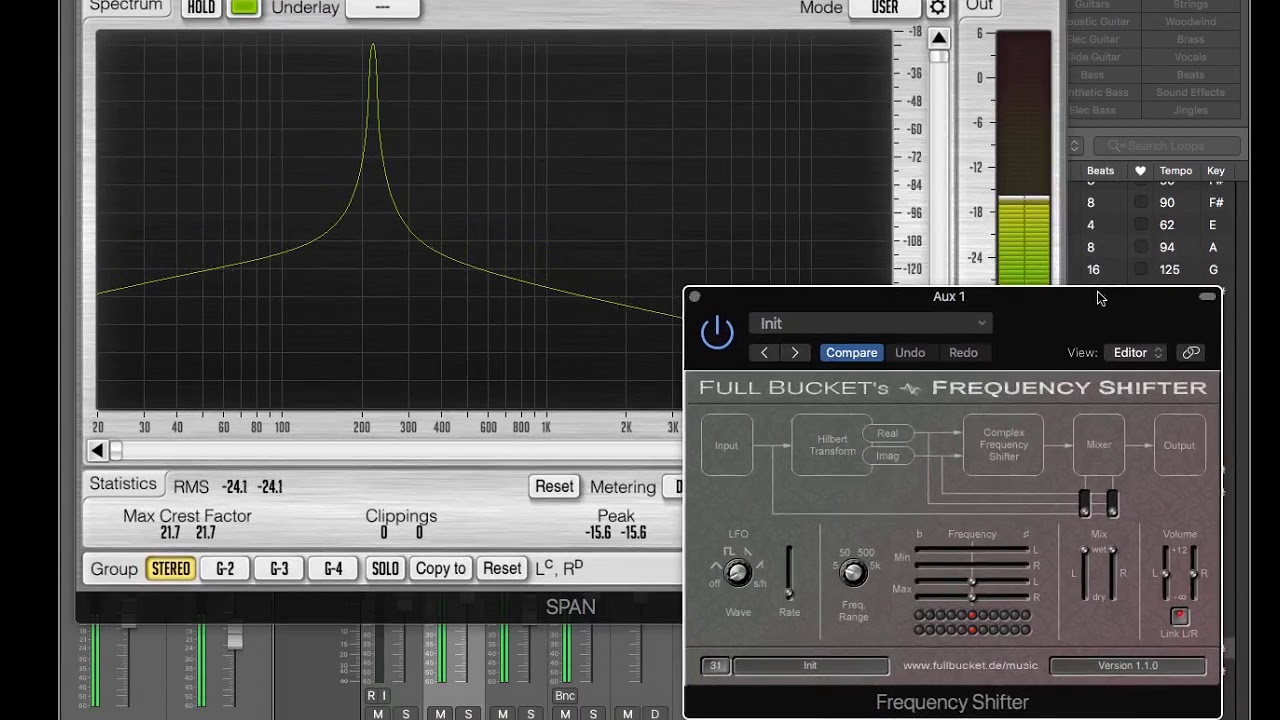
Task: Turn the Freq. Range knob
Action: coord(853,572)
